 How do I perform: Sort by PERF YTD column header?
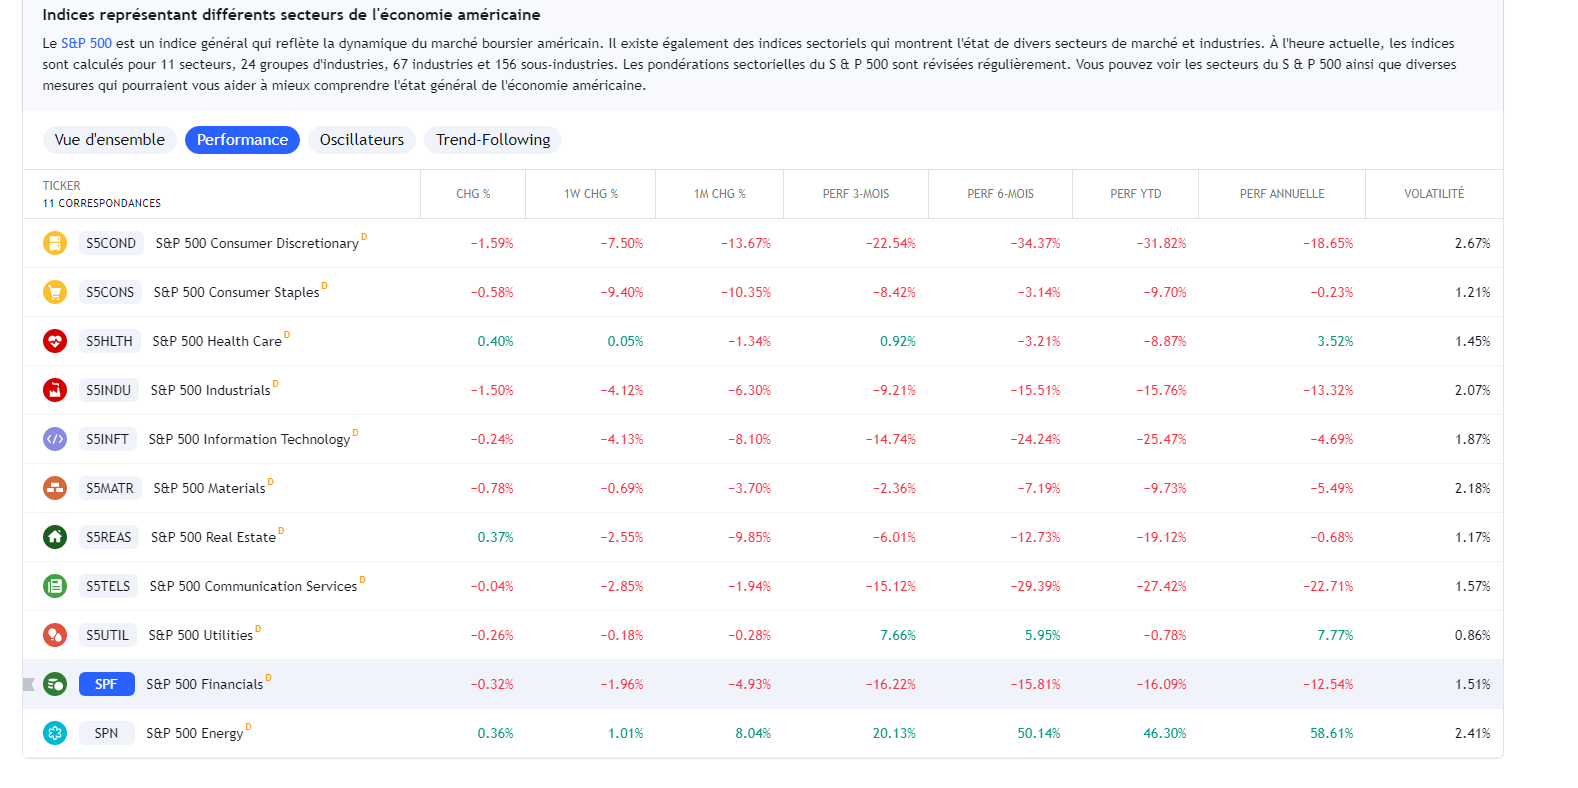(1135, 194)
